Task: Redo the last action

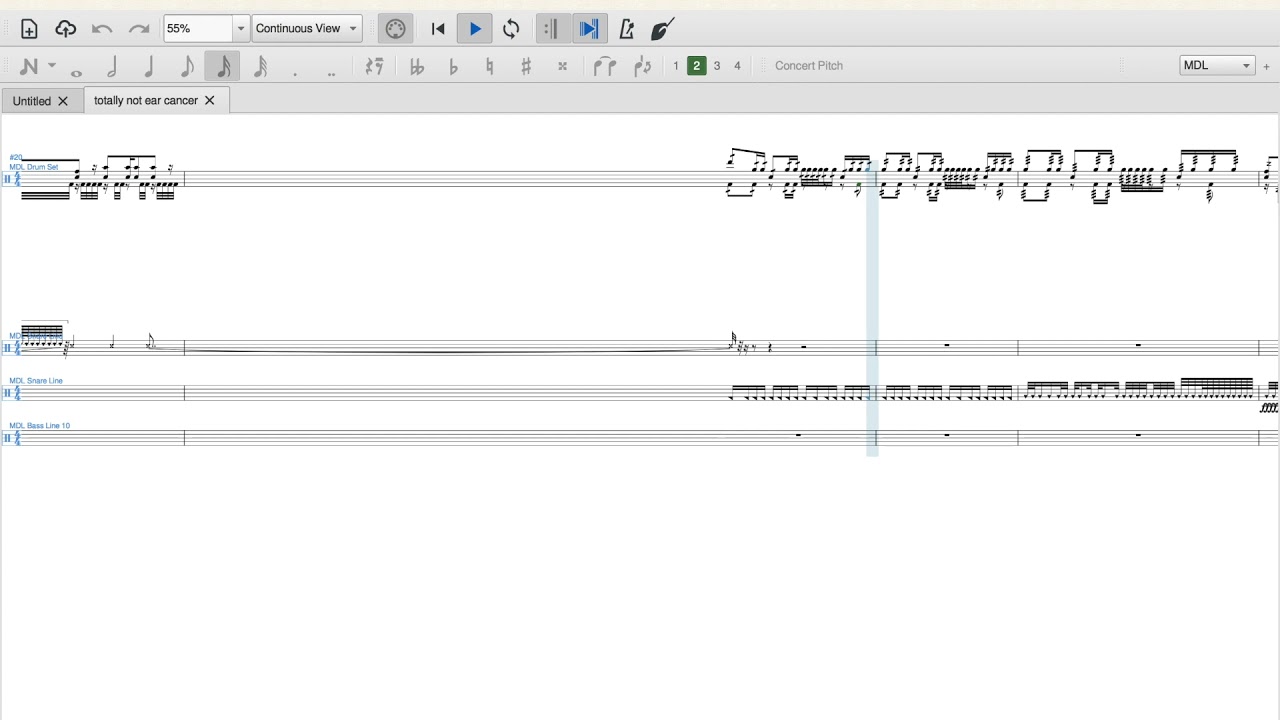Action: click(x=139, y=29)
